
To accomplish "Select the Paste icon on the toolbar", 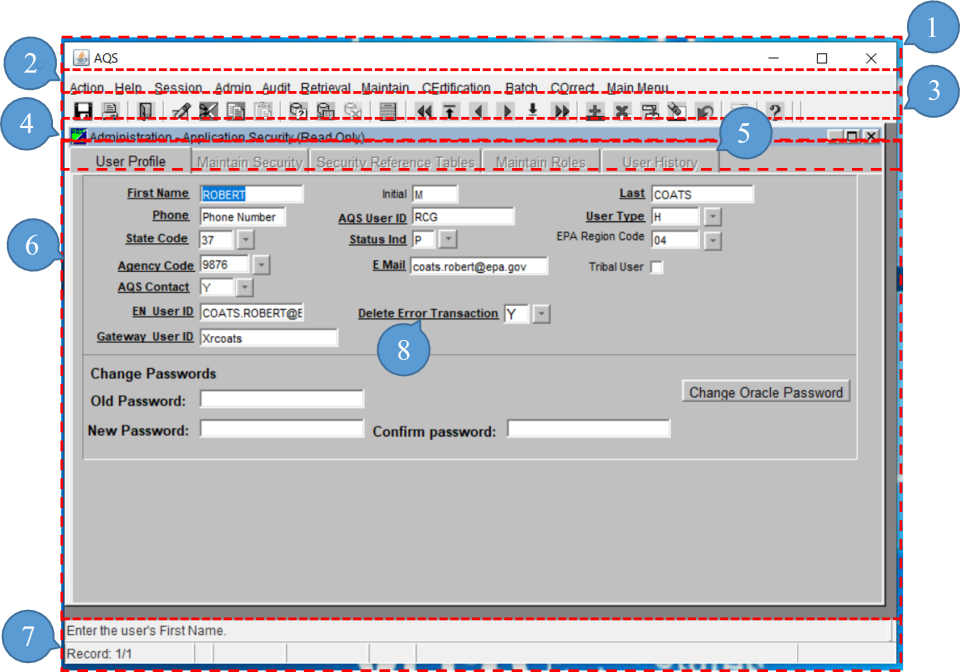I will [264, 110].
